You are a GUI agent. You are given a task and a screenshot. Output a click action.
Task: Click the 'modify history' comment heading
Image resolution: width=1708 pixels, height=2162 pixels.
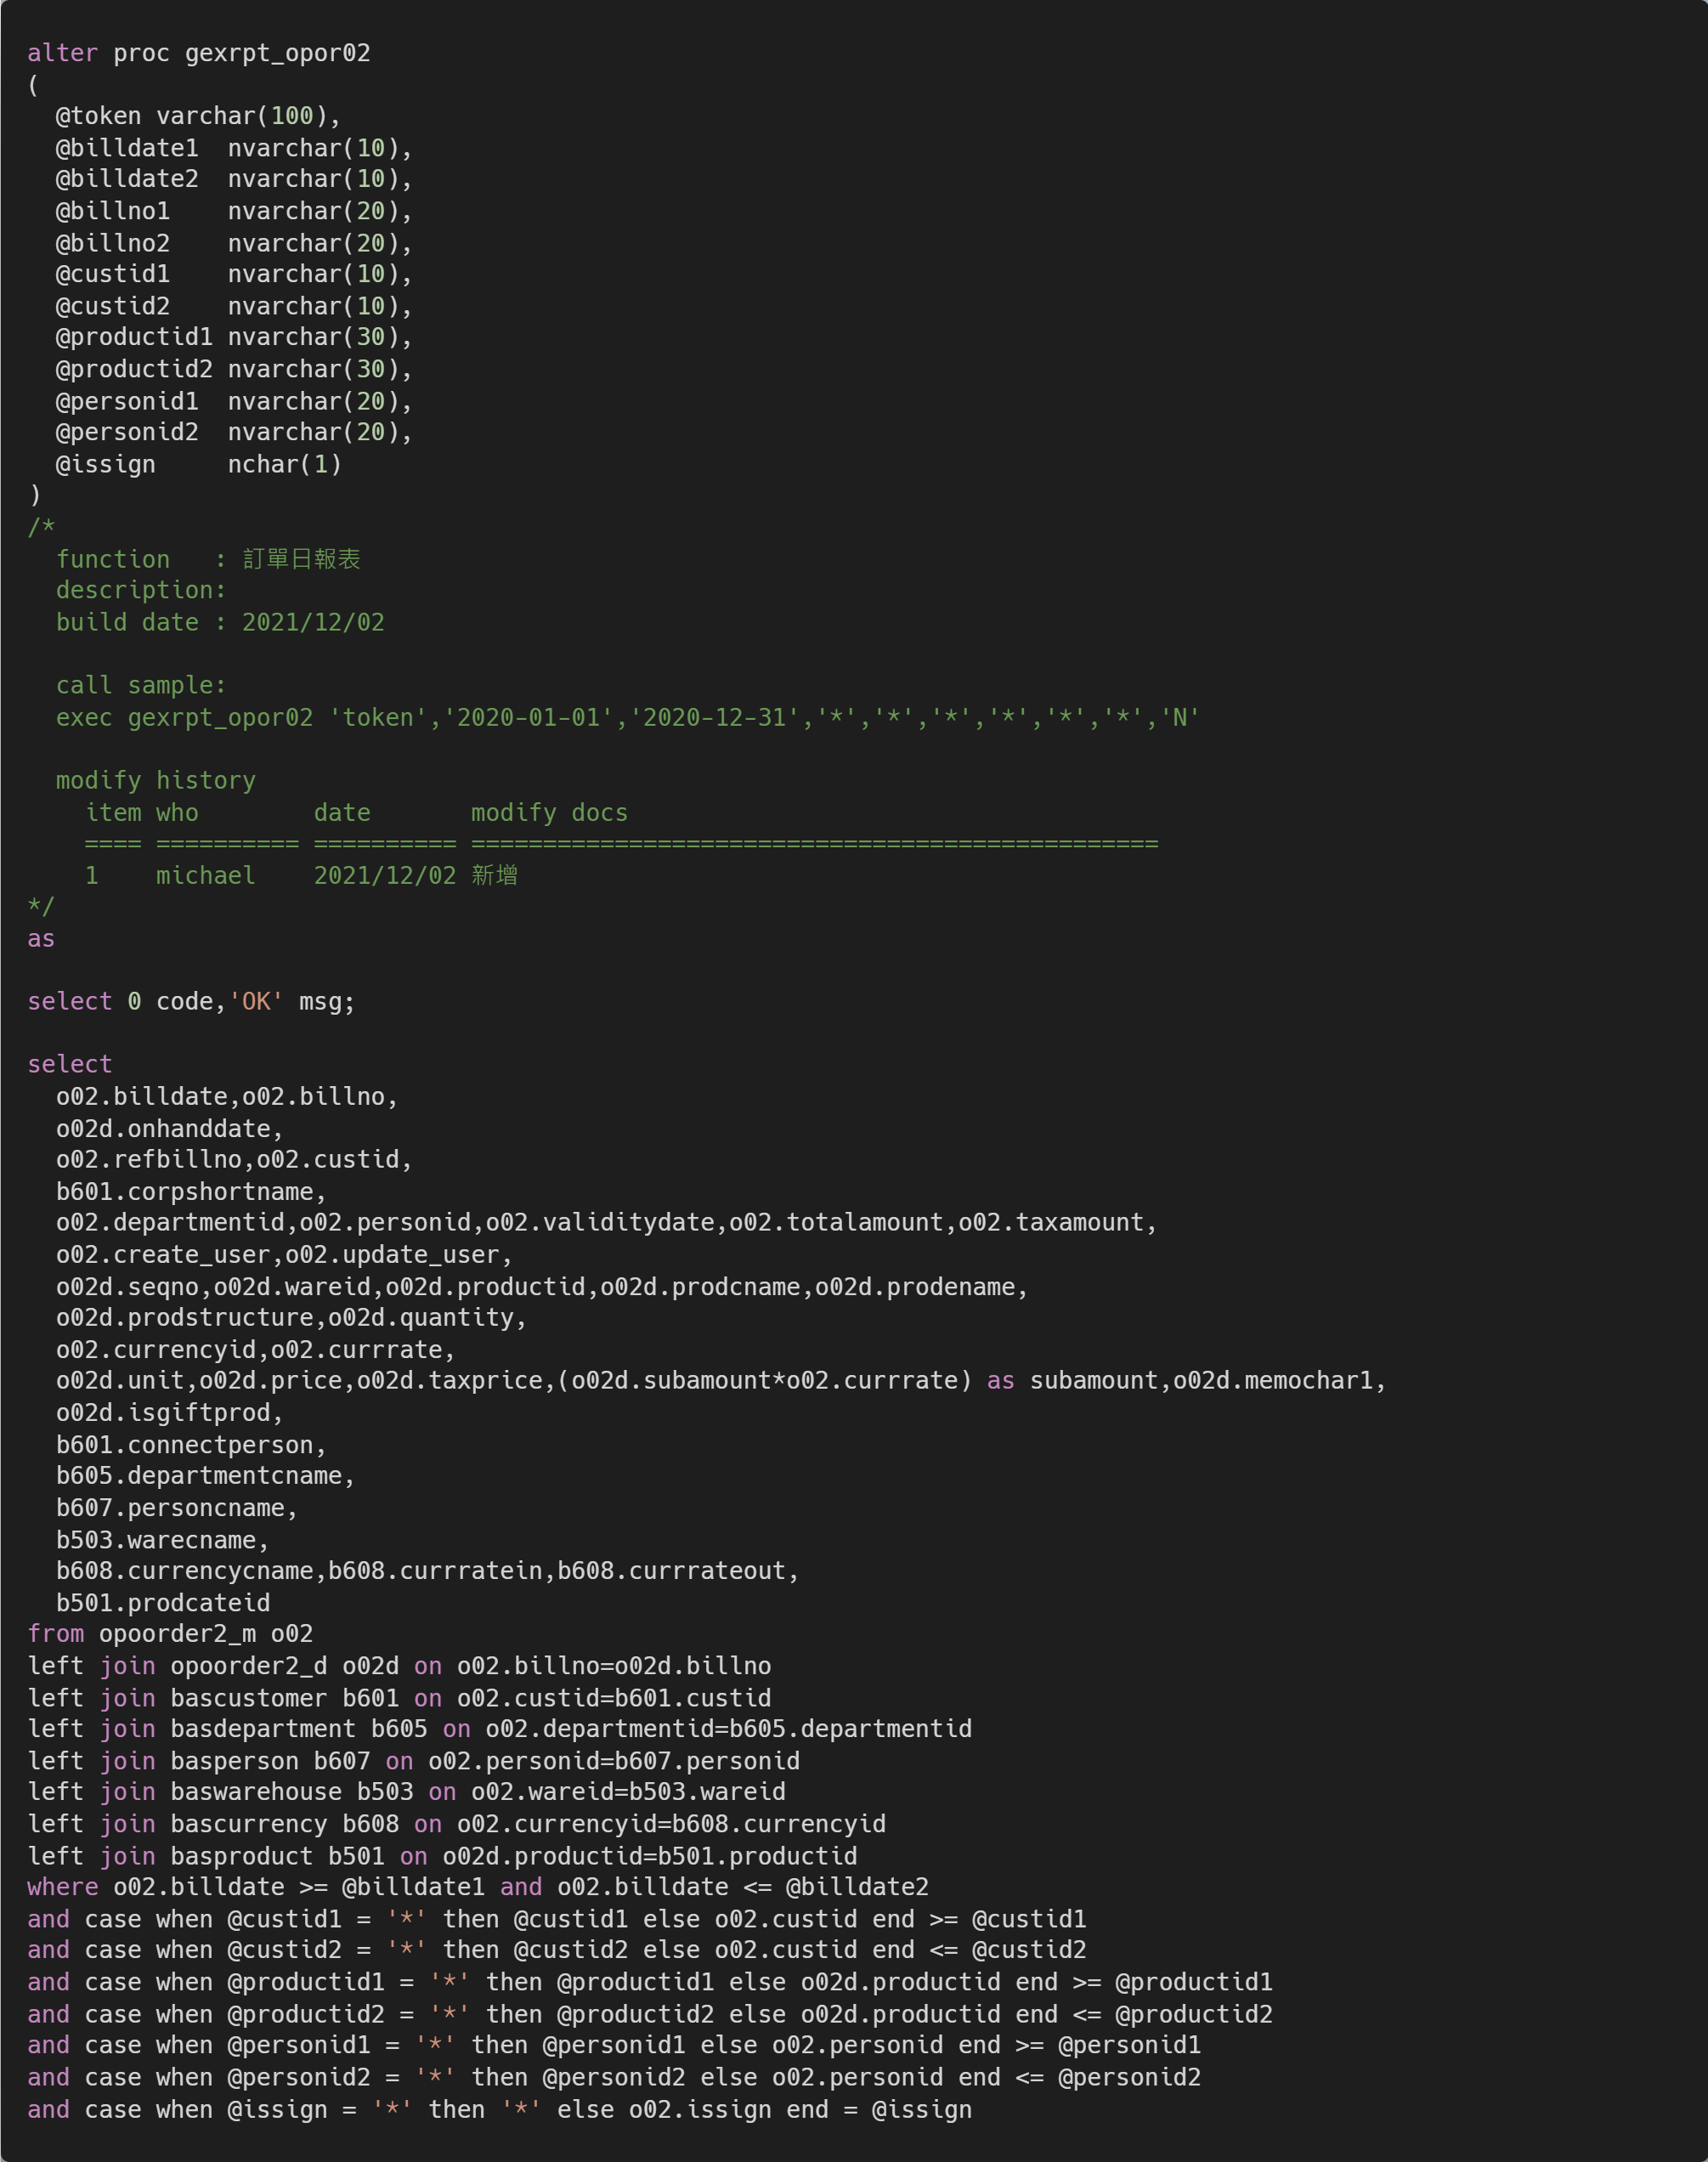(155, 780)
